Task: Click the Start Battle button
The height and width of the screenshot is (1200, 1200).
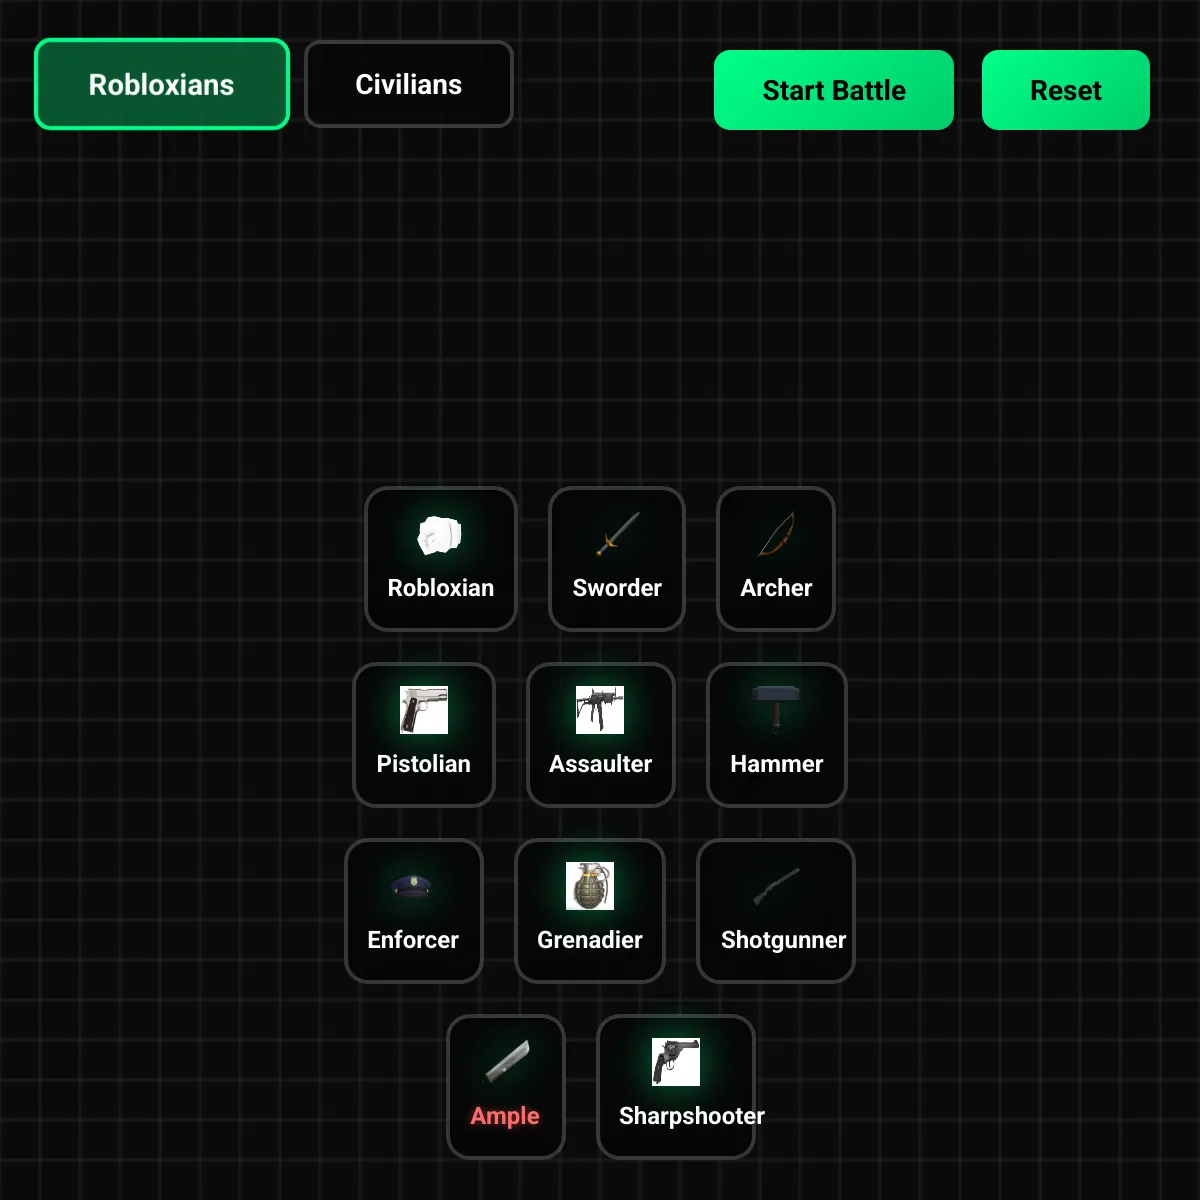Action: tap(834, 90)
